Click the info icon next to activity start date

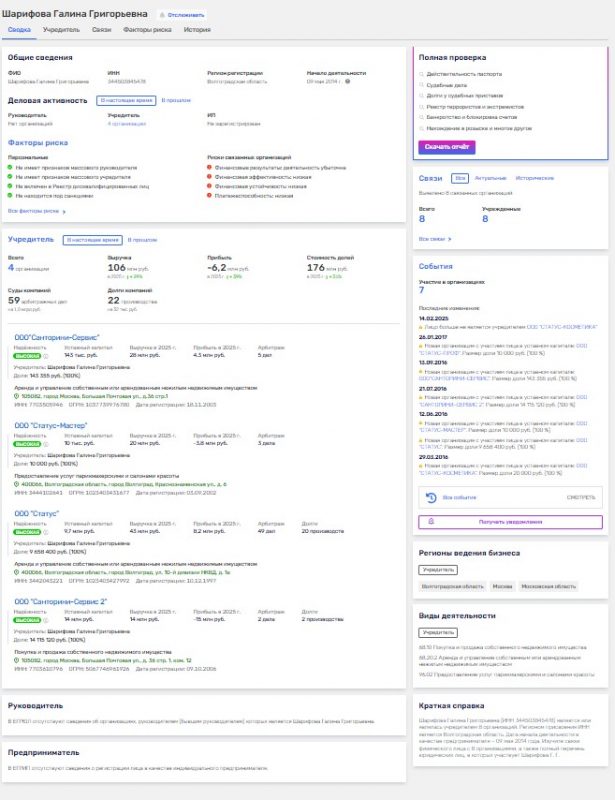(346, 81)
